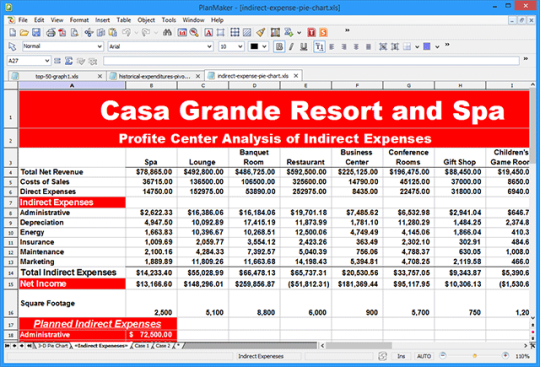
Task: Click zoom in plus button
Action: [x=505, y=356]
